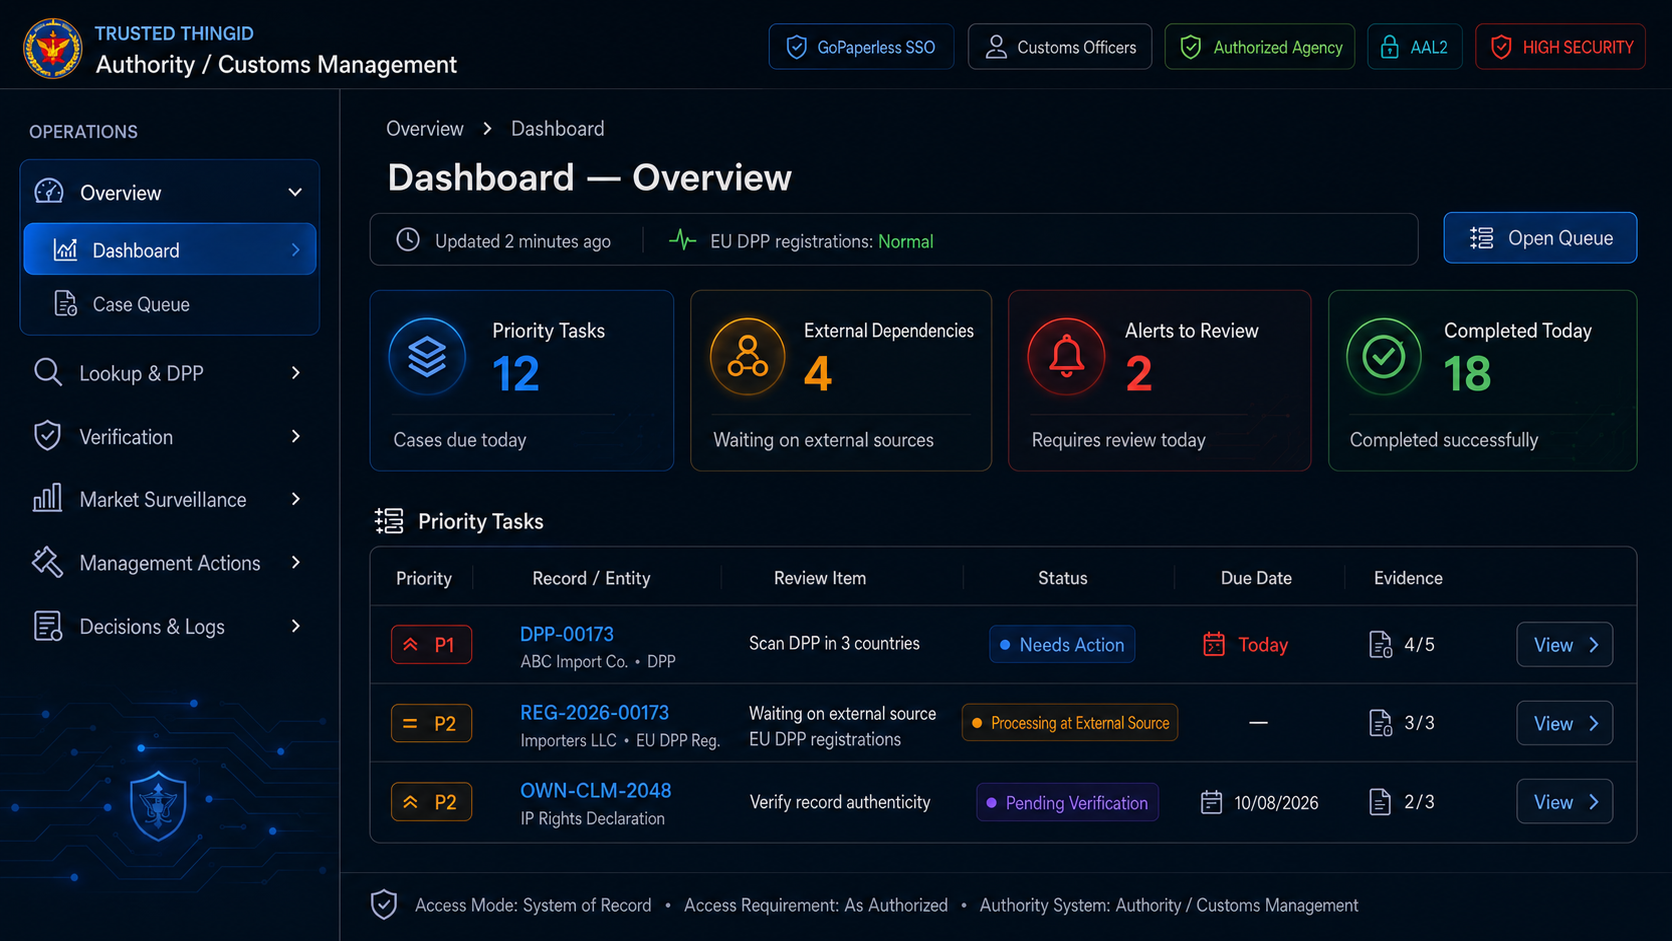The width and height of the screenshot is (1672, 941).
Task: Open the REG-2026-00173 record link
Action: coord(594,712)
